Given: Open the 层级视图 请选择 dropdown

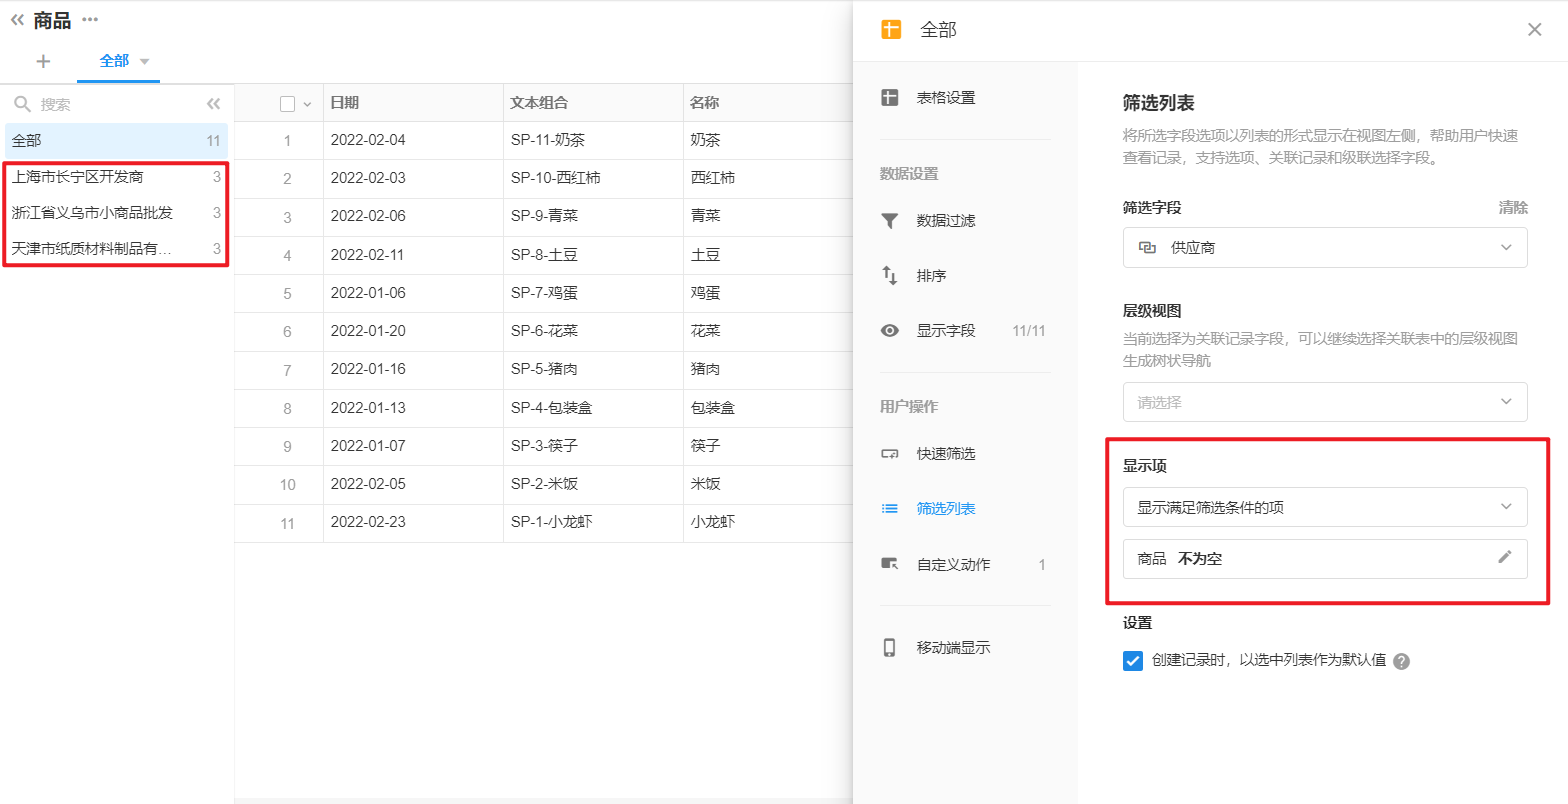Looking at the screenshot, I should pos(1324,402).
